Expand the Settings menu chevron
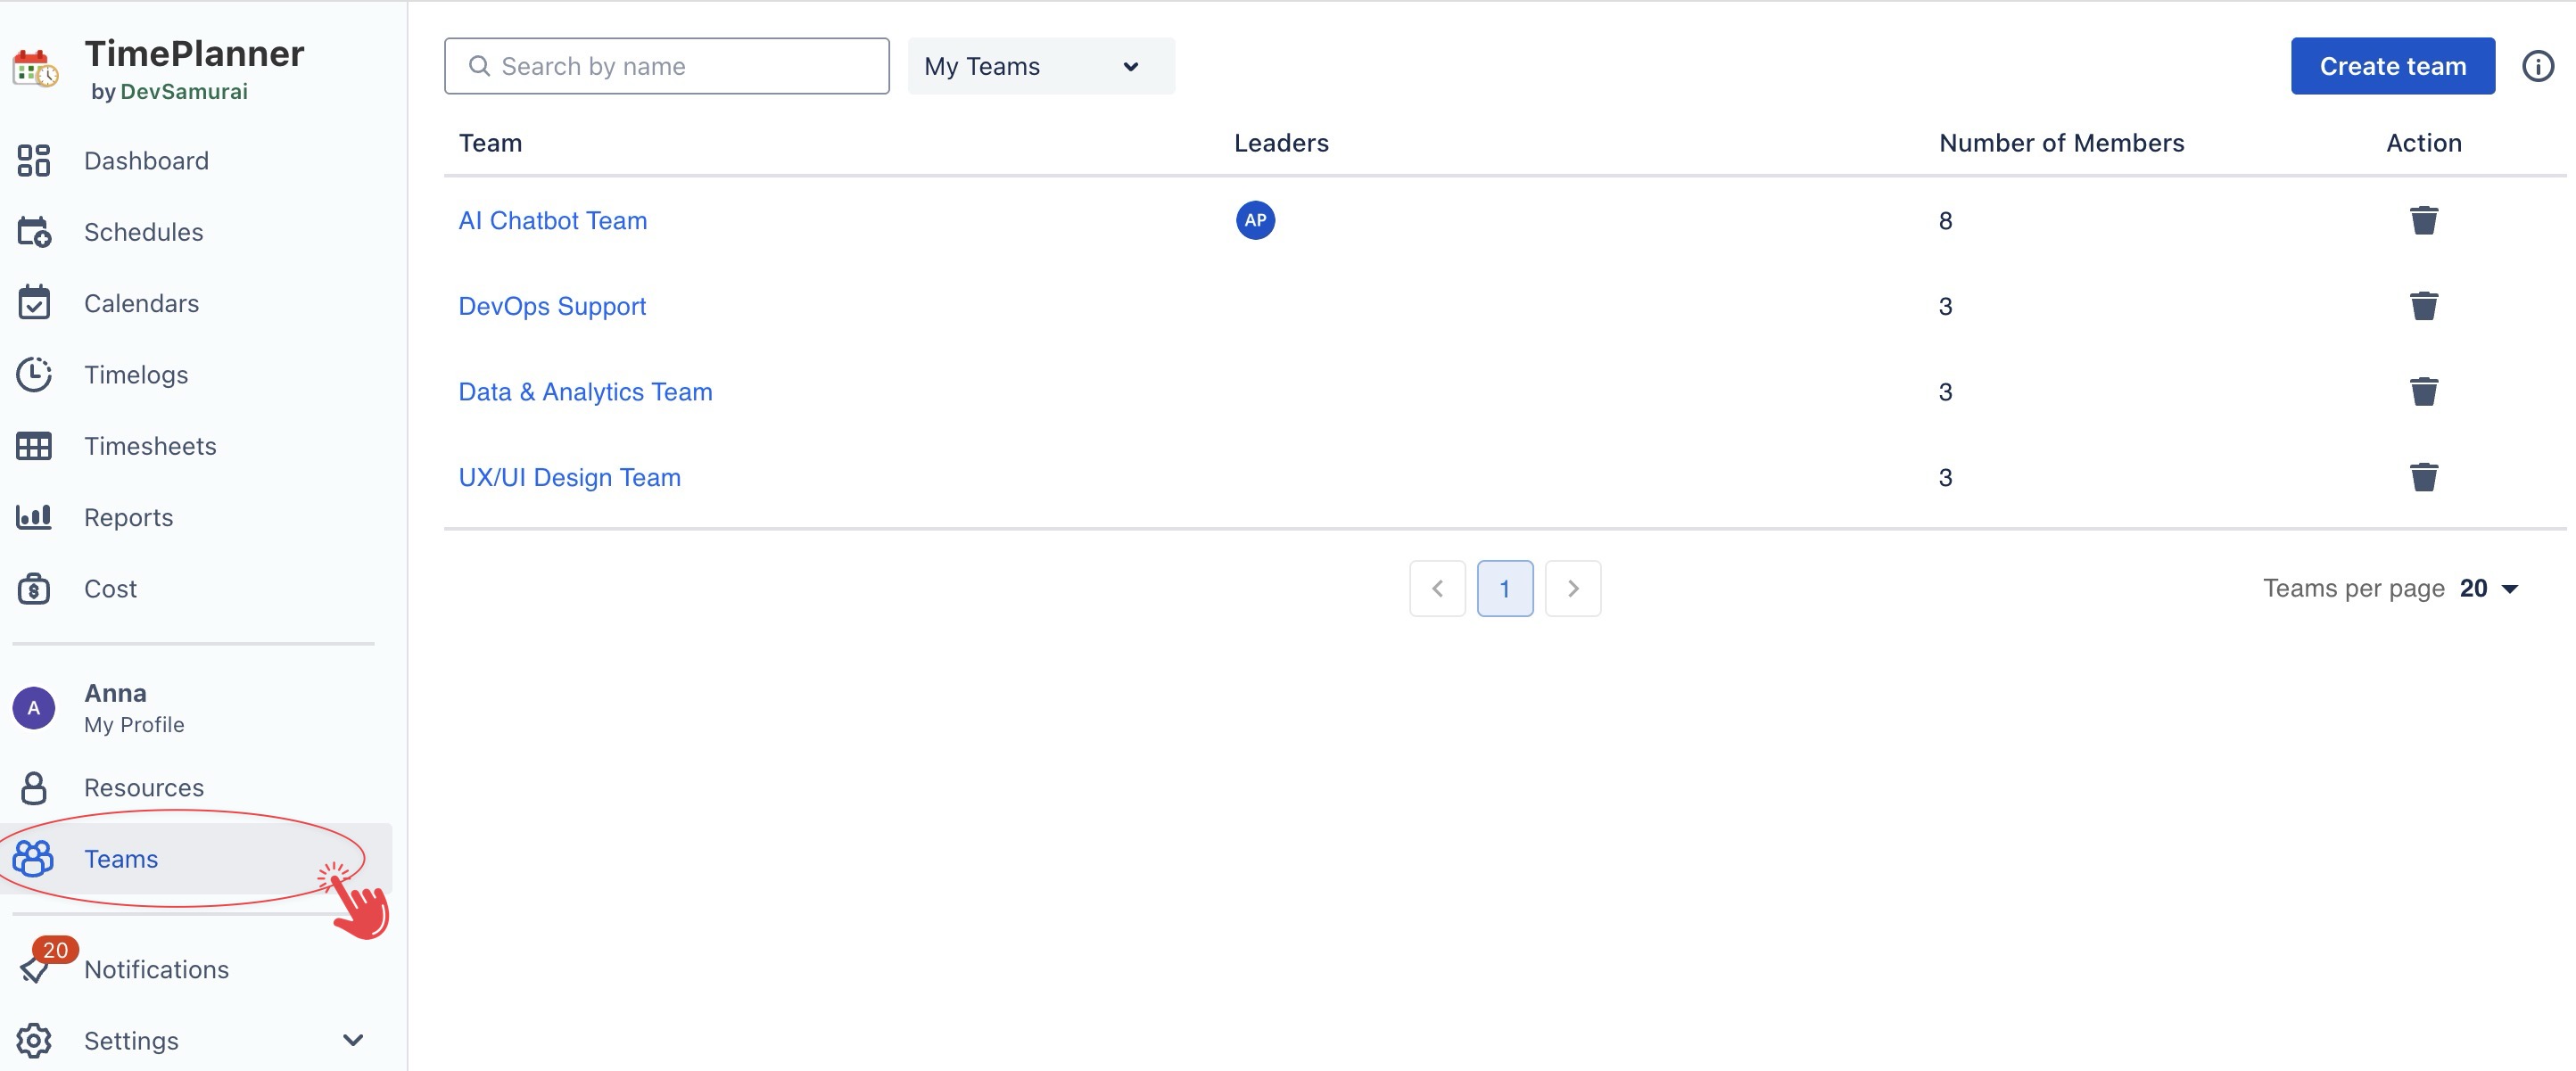 click(352, 1040)
